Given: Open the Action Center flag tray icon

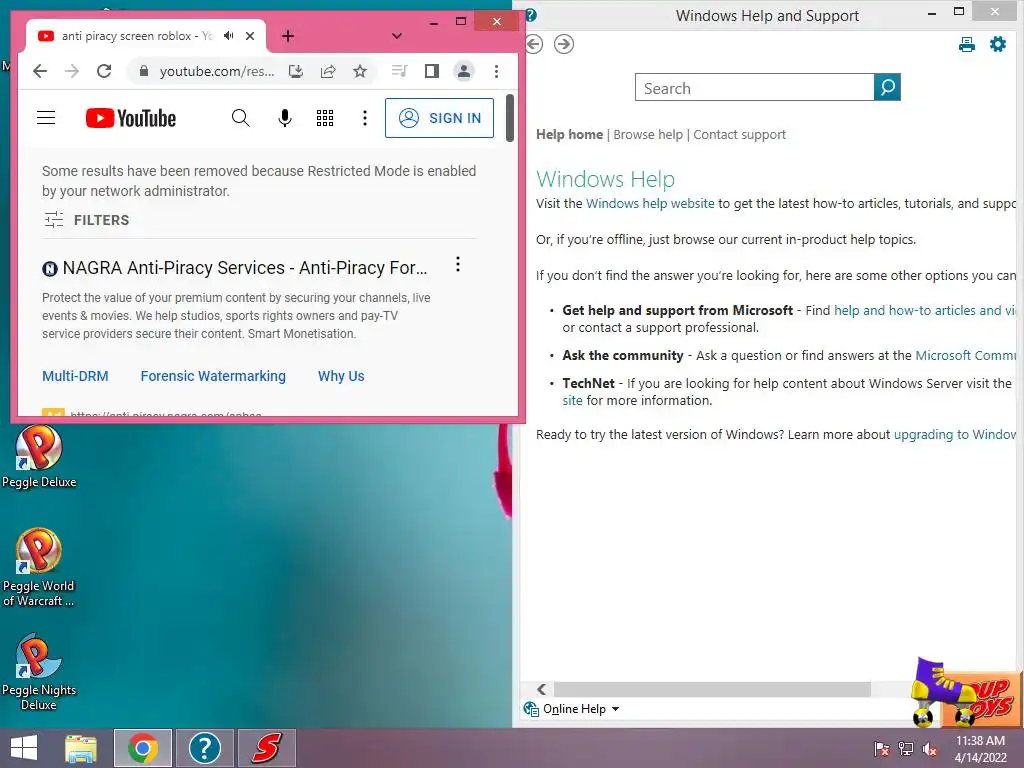Looking at the screenshot, I should tap(881, 749).
